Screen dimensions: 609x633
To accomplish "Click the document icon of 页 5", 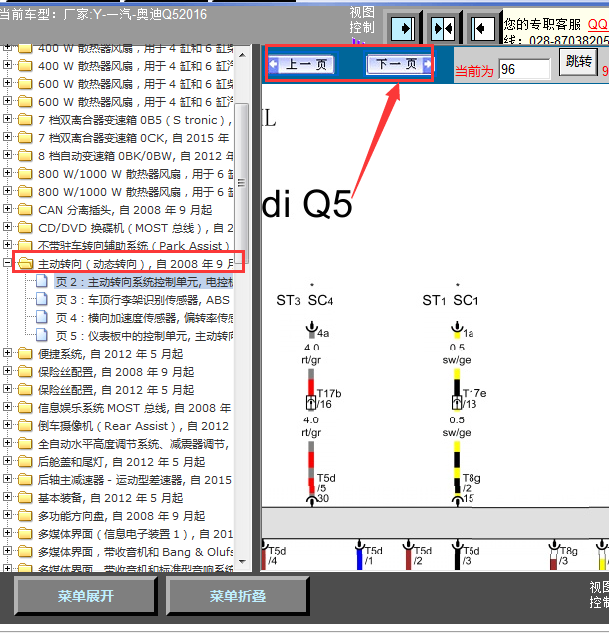I will tap(42, 335).
